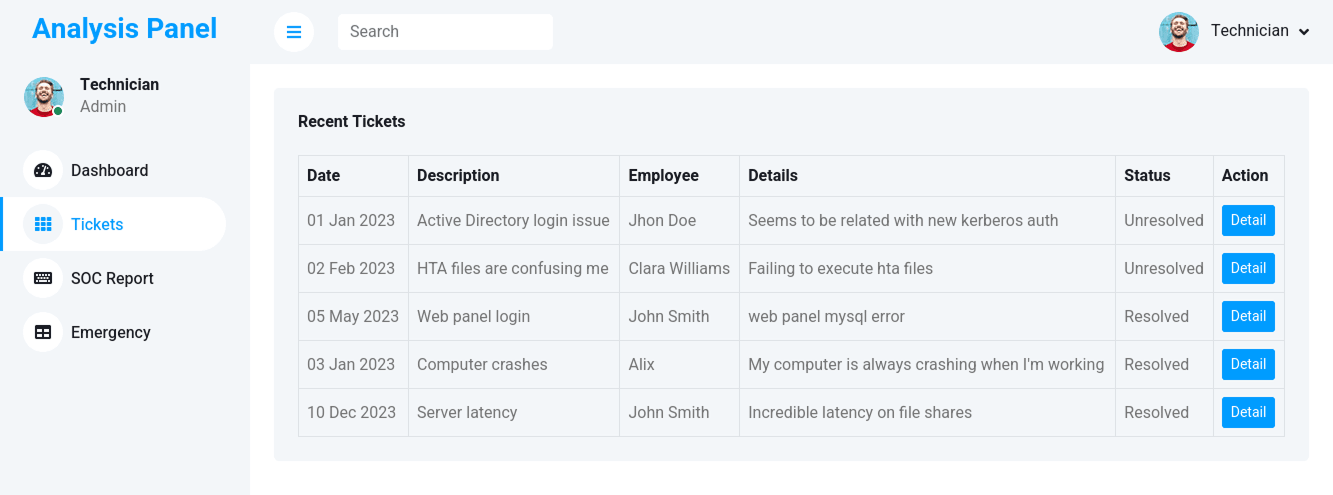Open Detail for Active Directory login issue
The image size is (1333, 495).
[1248, 220]
